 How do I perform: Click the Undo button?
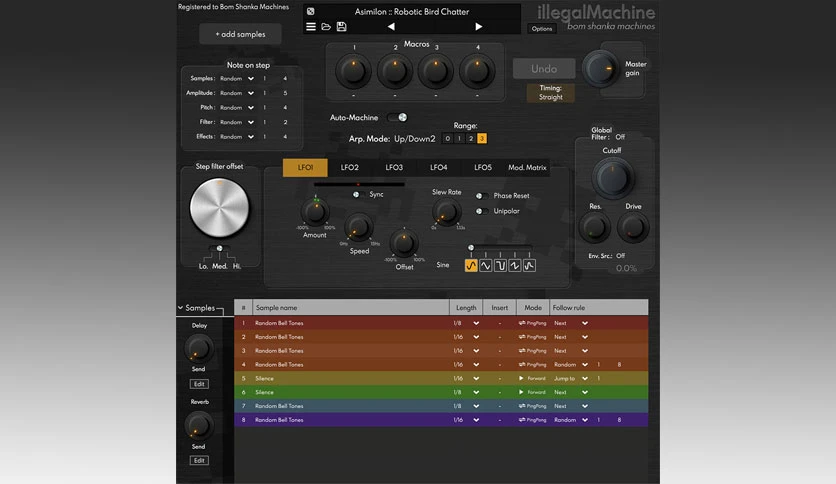coord(544,69)
